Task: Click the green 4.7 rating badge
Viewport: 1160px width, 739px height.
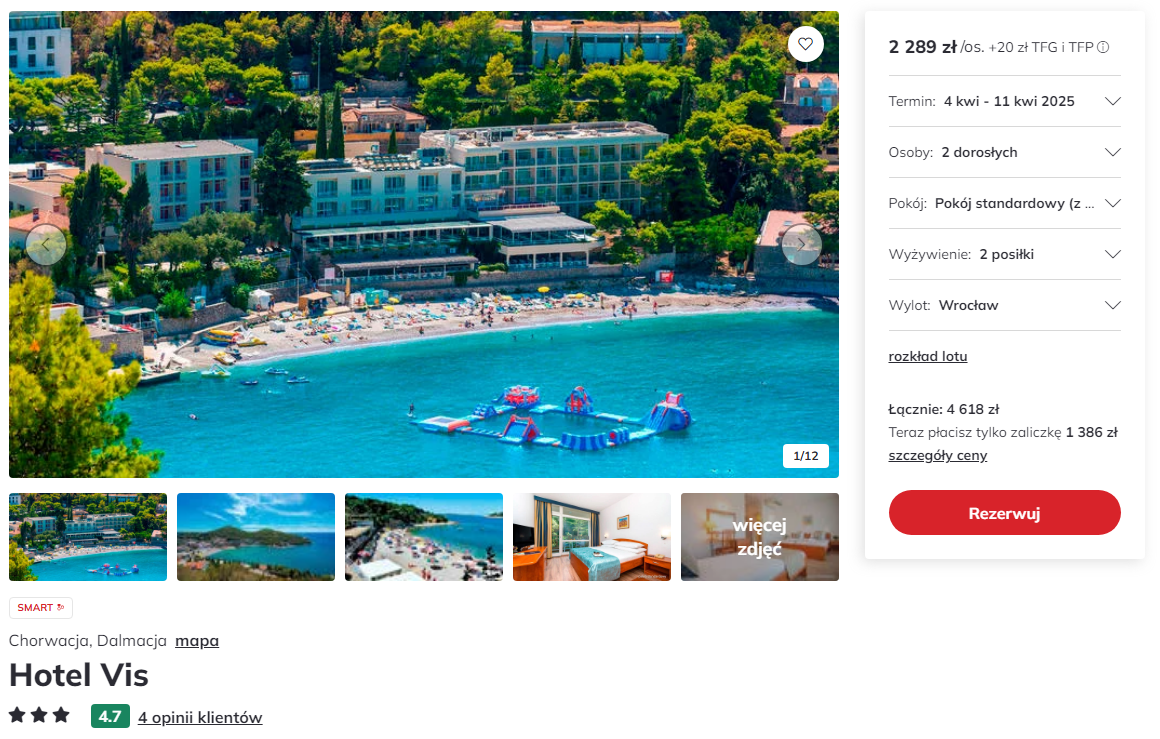Action: tap(110, 716)
